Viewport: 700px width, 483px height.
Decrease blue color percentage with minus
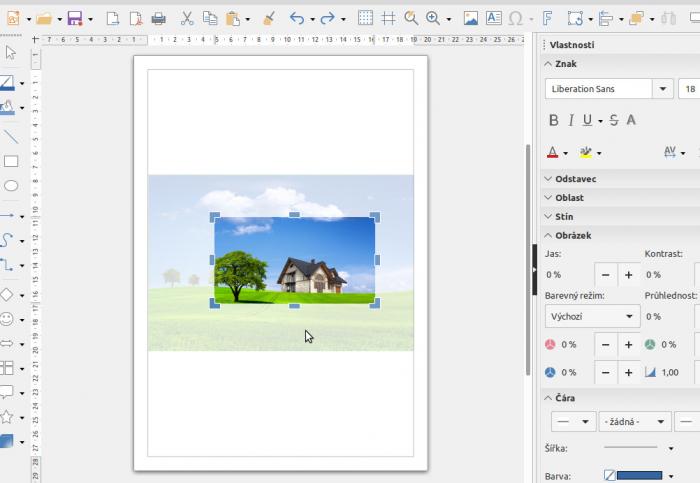click(606, 372)
